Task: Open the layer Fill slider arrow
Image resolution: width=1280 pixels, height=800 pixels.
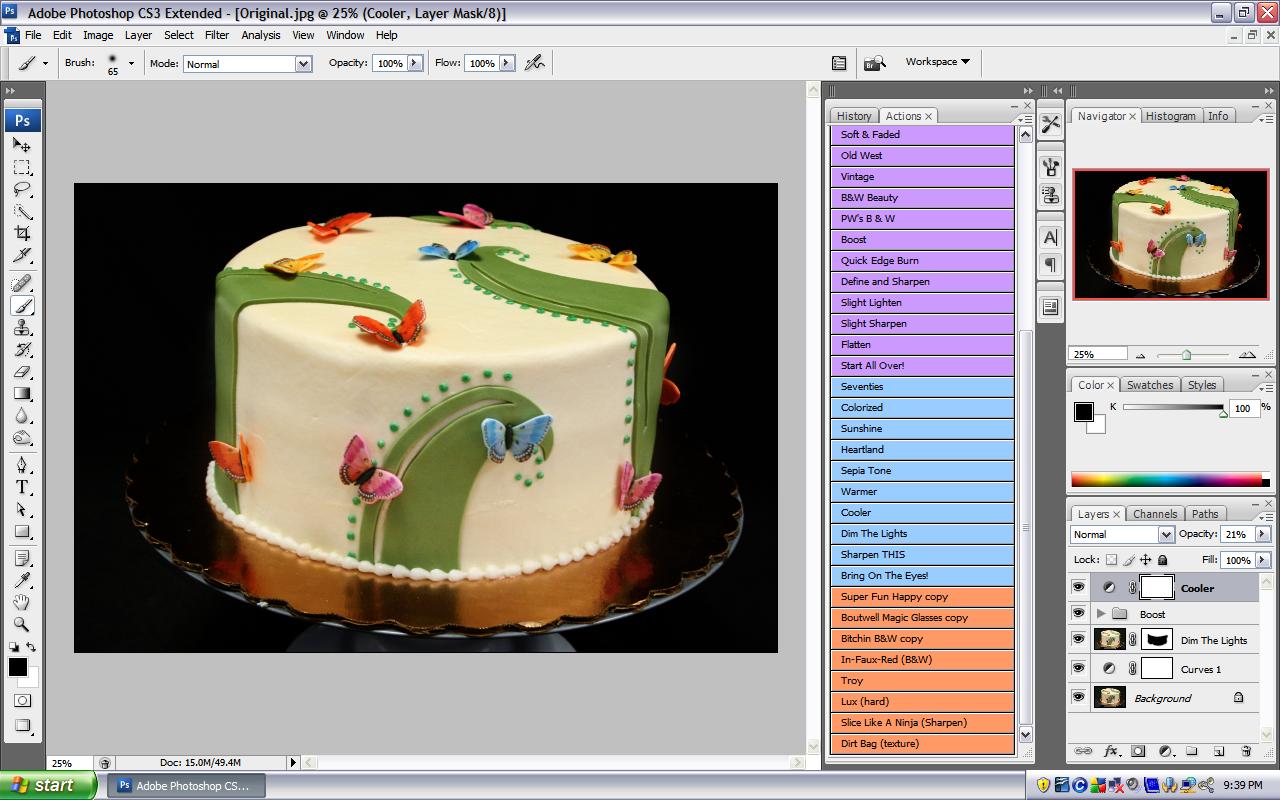Action: pyautogui.click(x=1262, y=560)
